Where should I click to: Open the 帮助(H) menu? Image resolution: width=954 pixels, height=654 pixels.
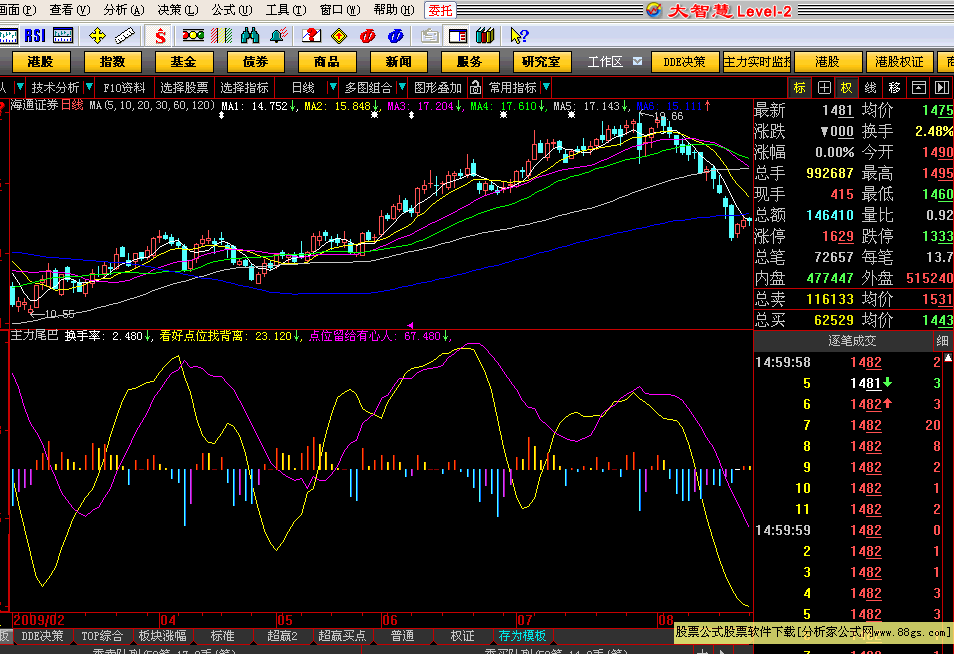pos(394,10)
